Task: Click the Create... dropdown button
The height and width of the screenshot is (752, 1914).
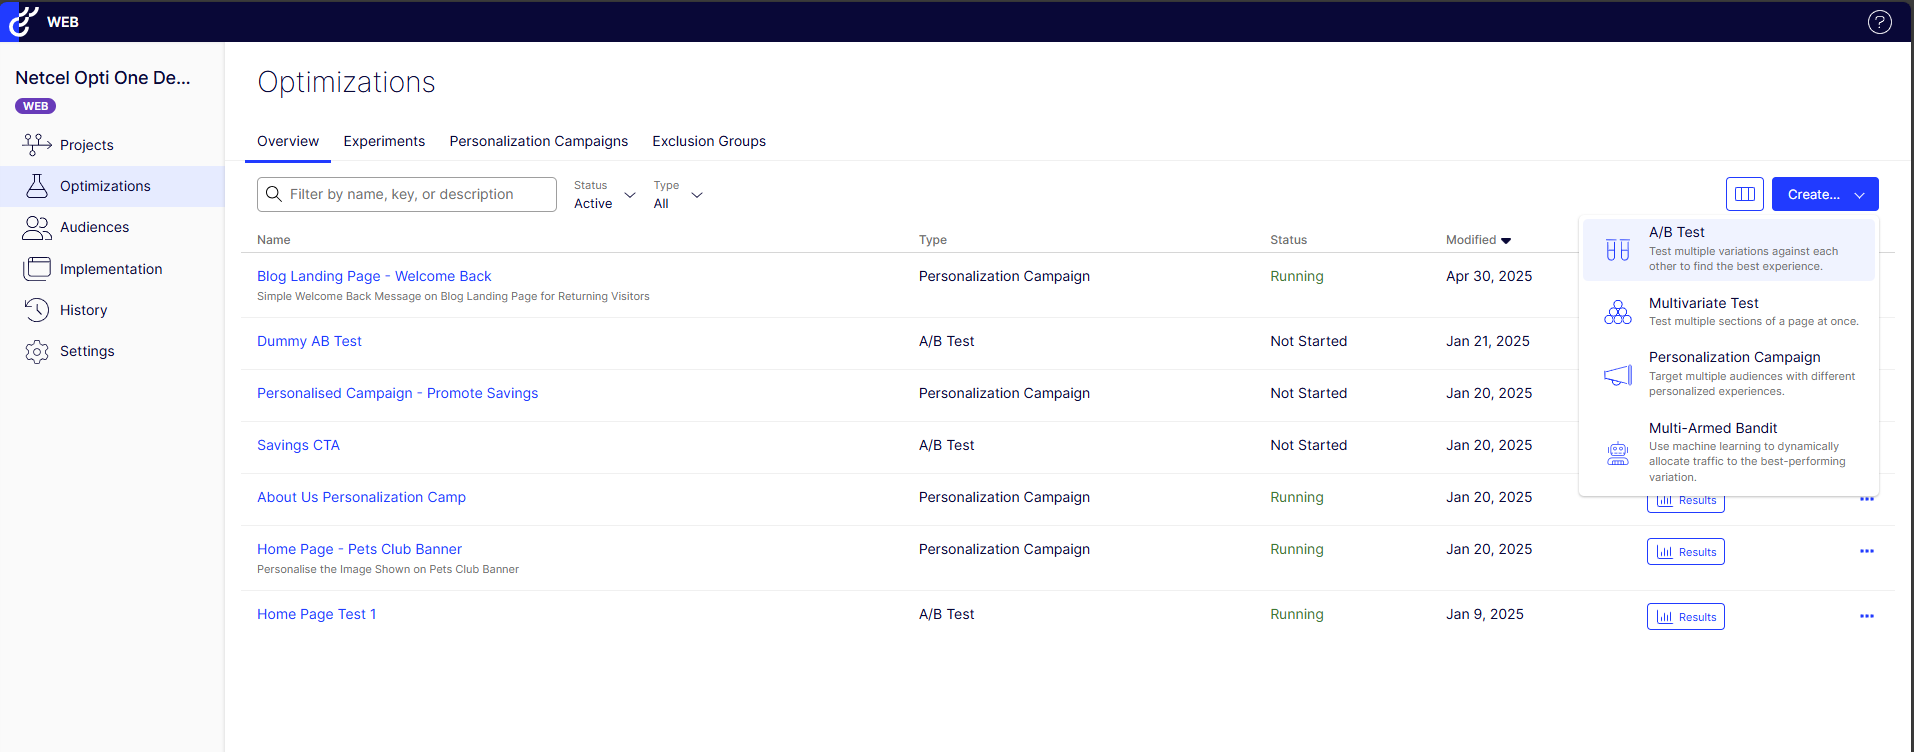Action: (1824, 194)
